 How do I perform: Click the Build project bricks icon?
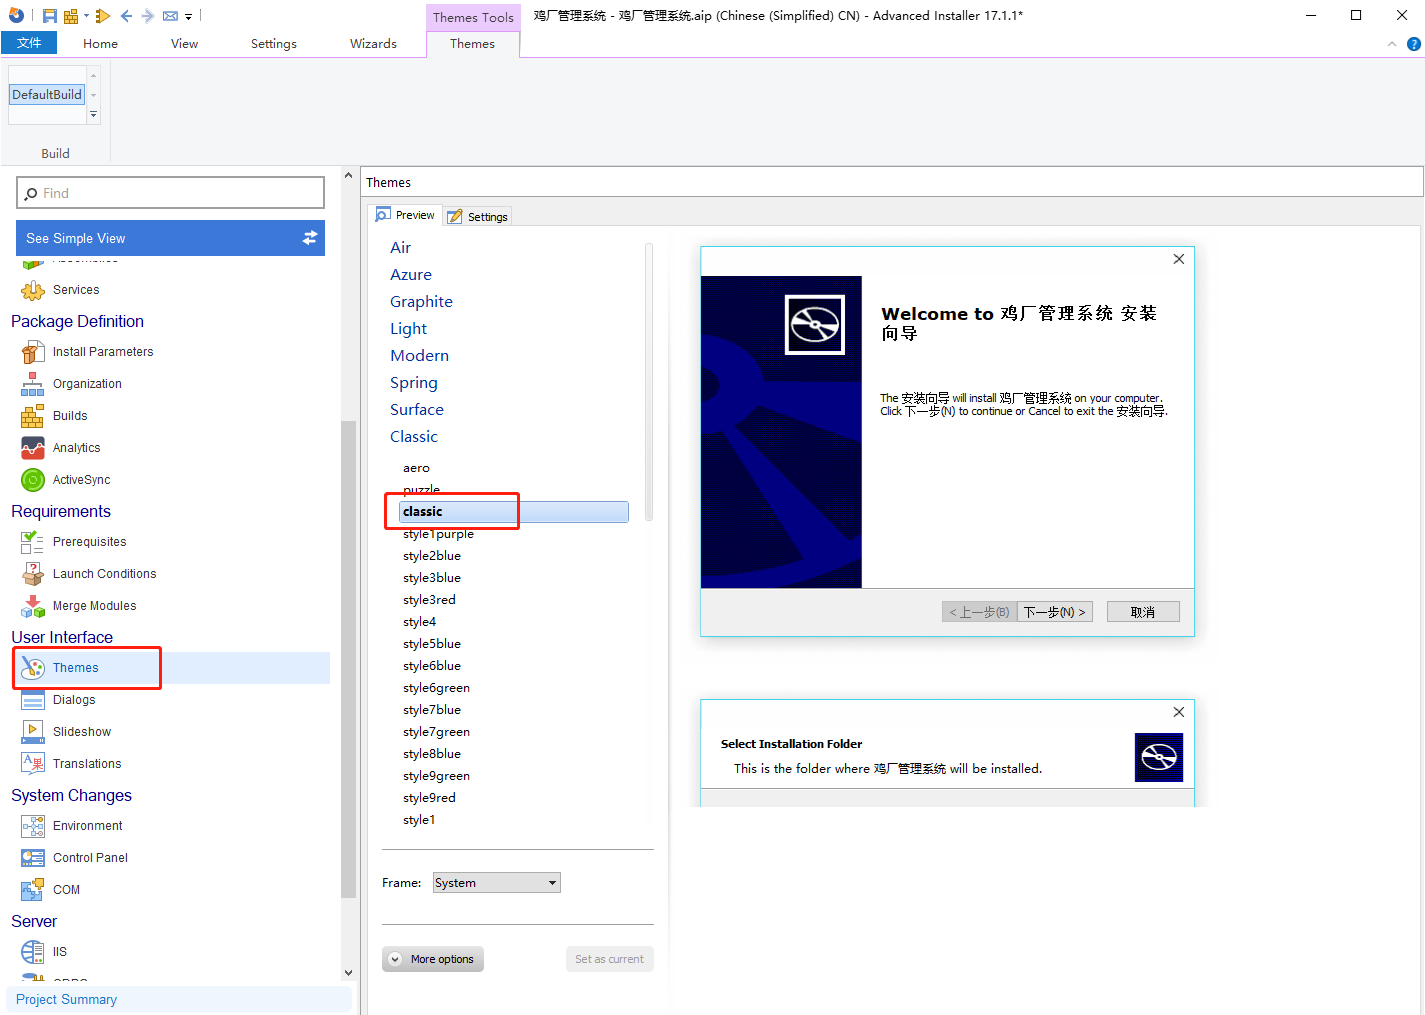[71, 16]
